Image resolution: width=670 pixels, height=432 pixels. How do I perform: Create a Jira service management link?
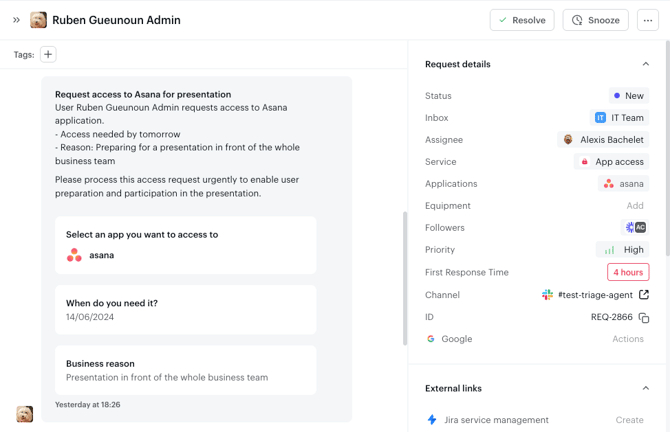pyautogui.click(x=629, y=420)
